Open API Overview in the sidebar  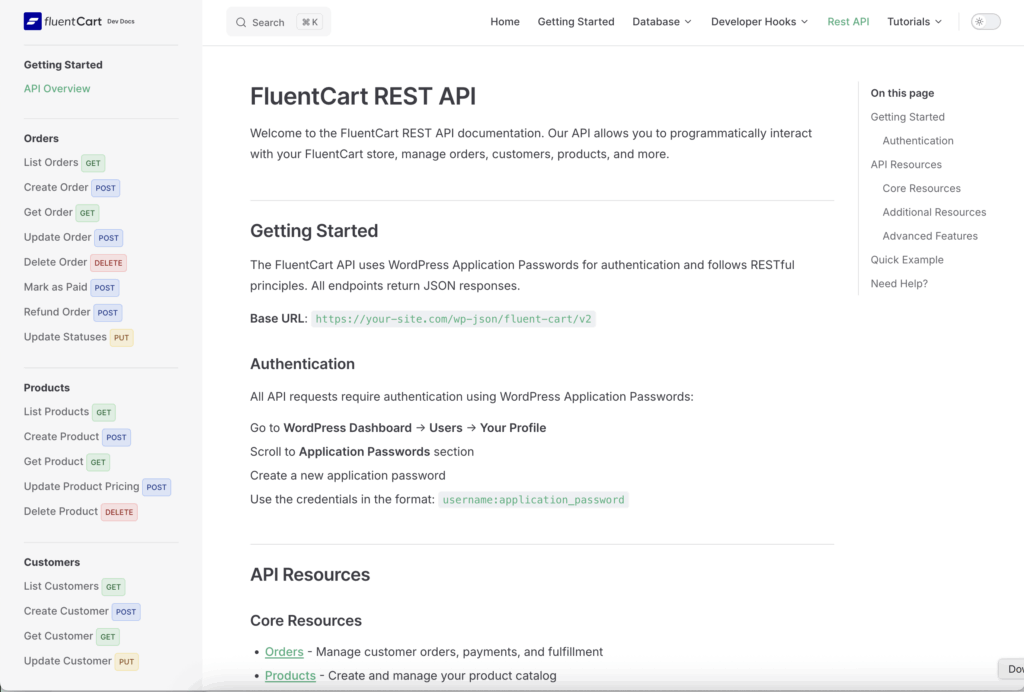(x=57, y=89)
